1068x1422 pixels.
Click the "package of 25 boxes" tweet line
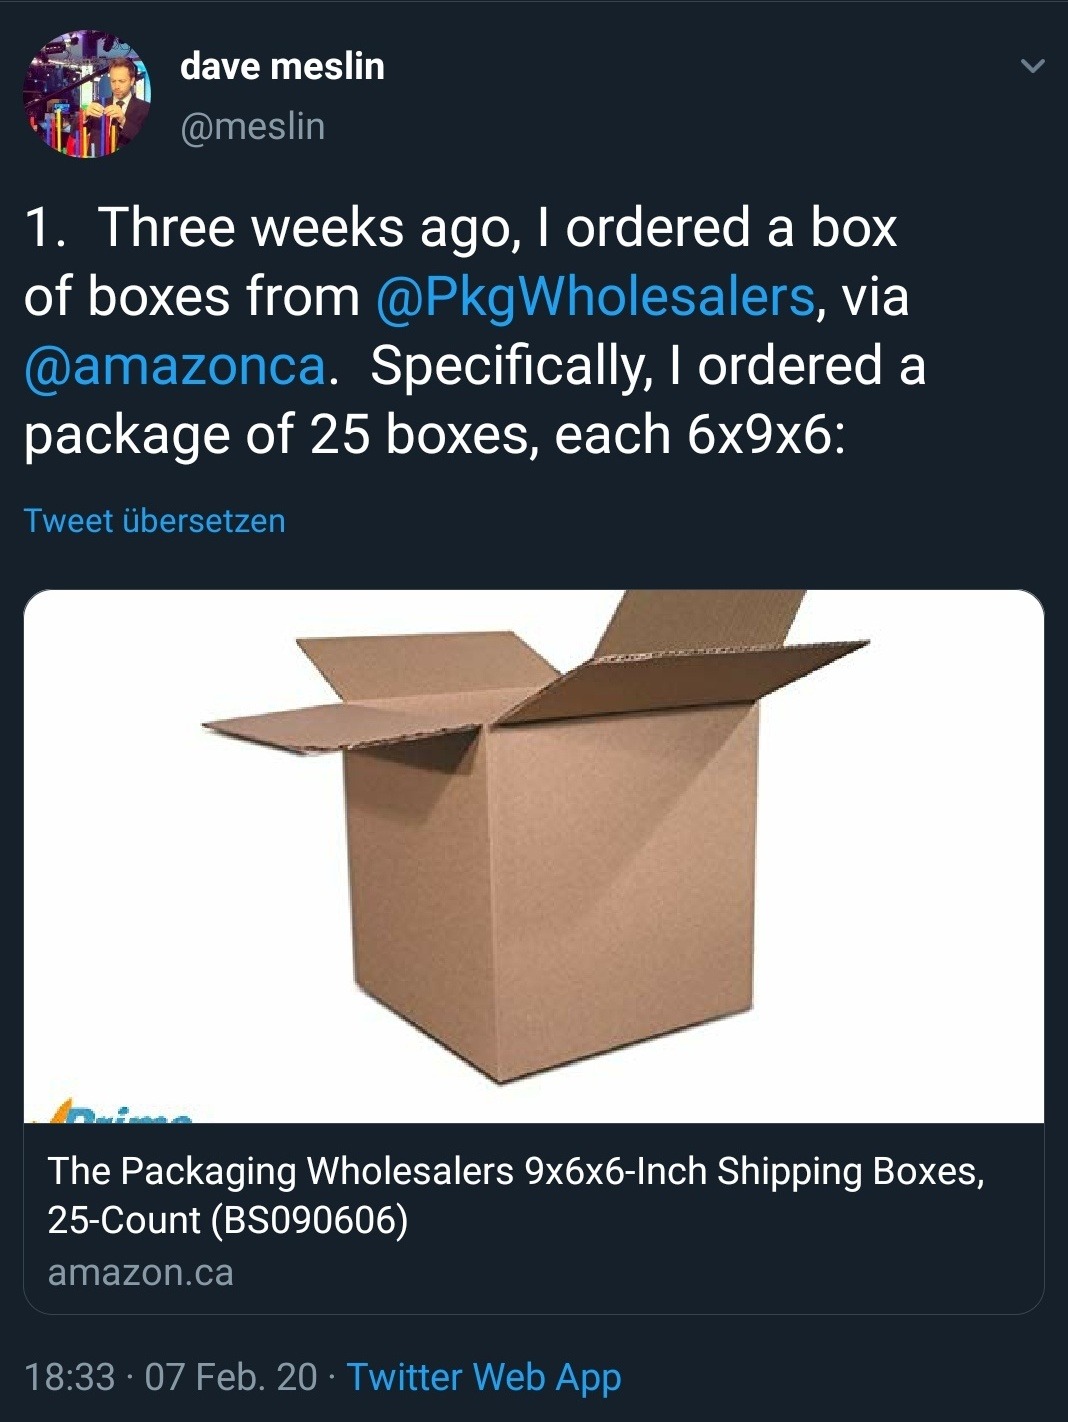click(434, 435)
